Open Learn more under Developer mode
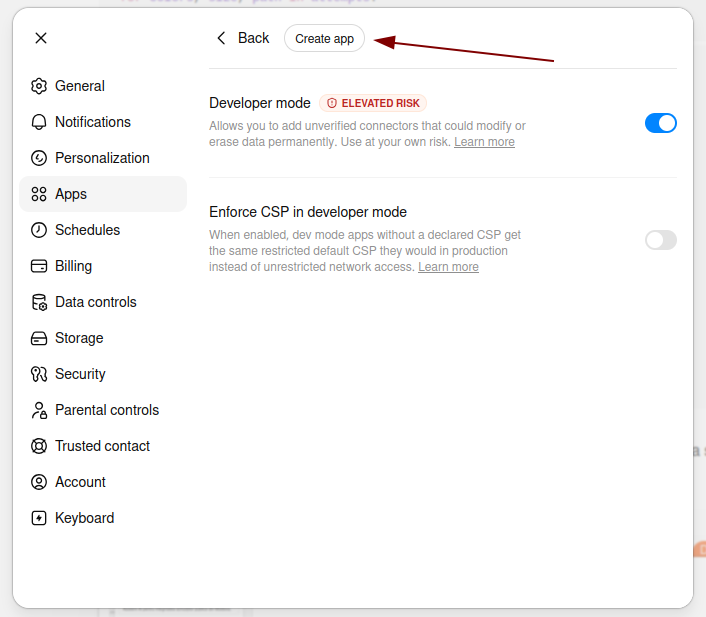Image resolution: width=706 pixels, height=617 pixels. tap(484, 142)
